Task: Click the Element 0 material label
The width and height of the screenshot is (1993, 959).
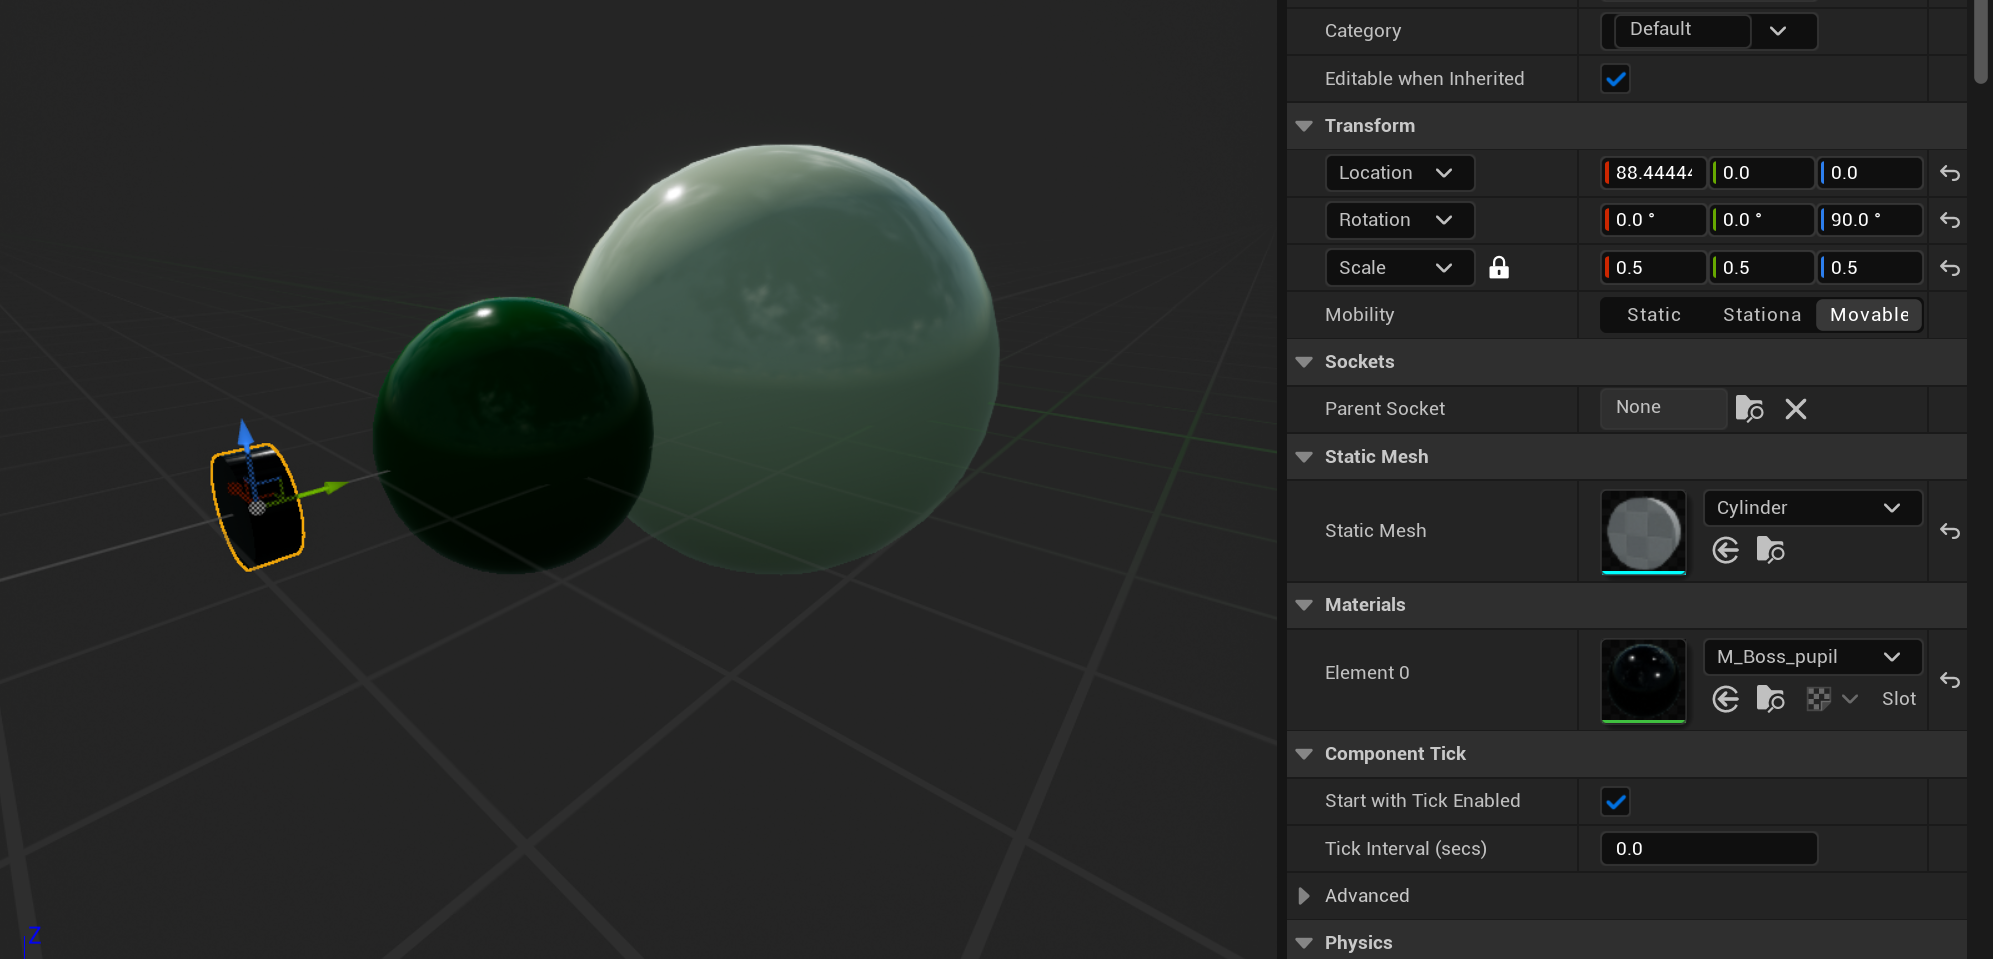Action: tap(1367, 673)
